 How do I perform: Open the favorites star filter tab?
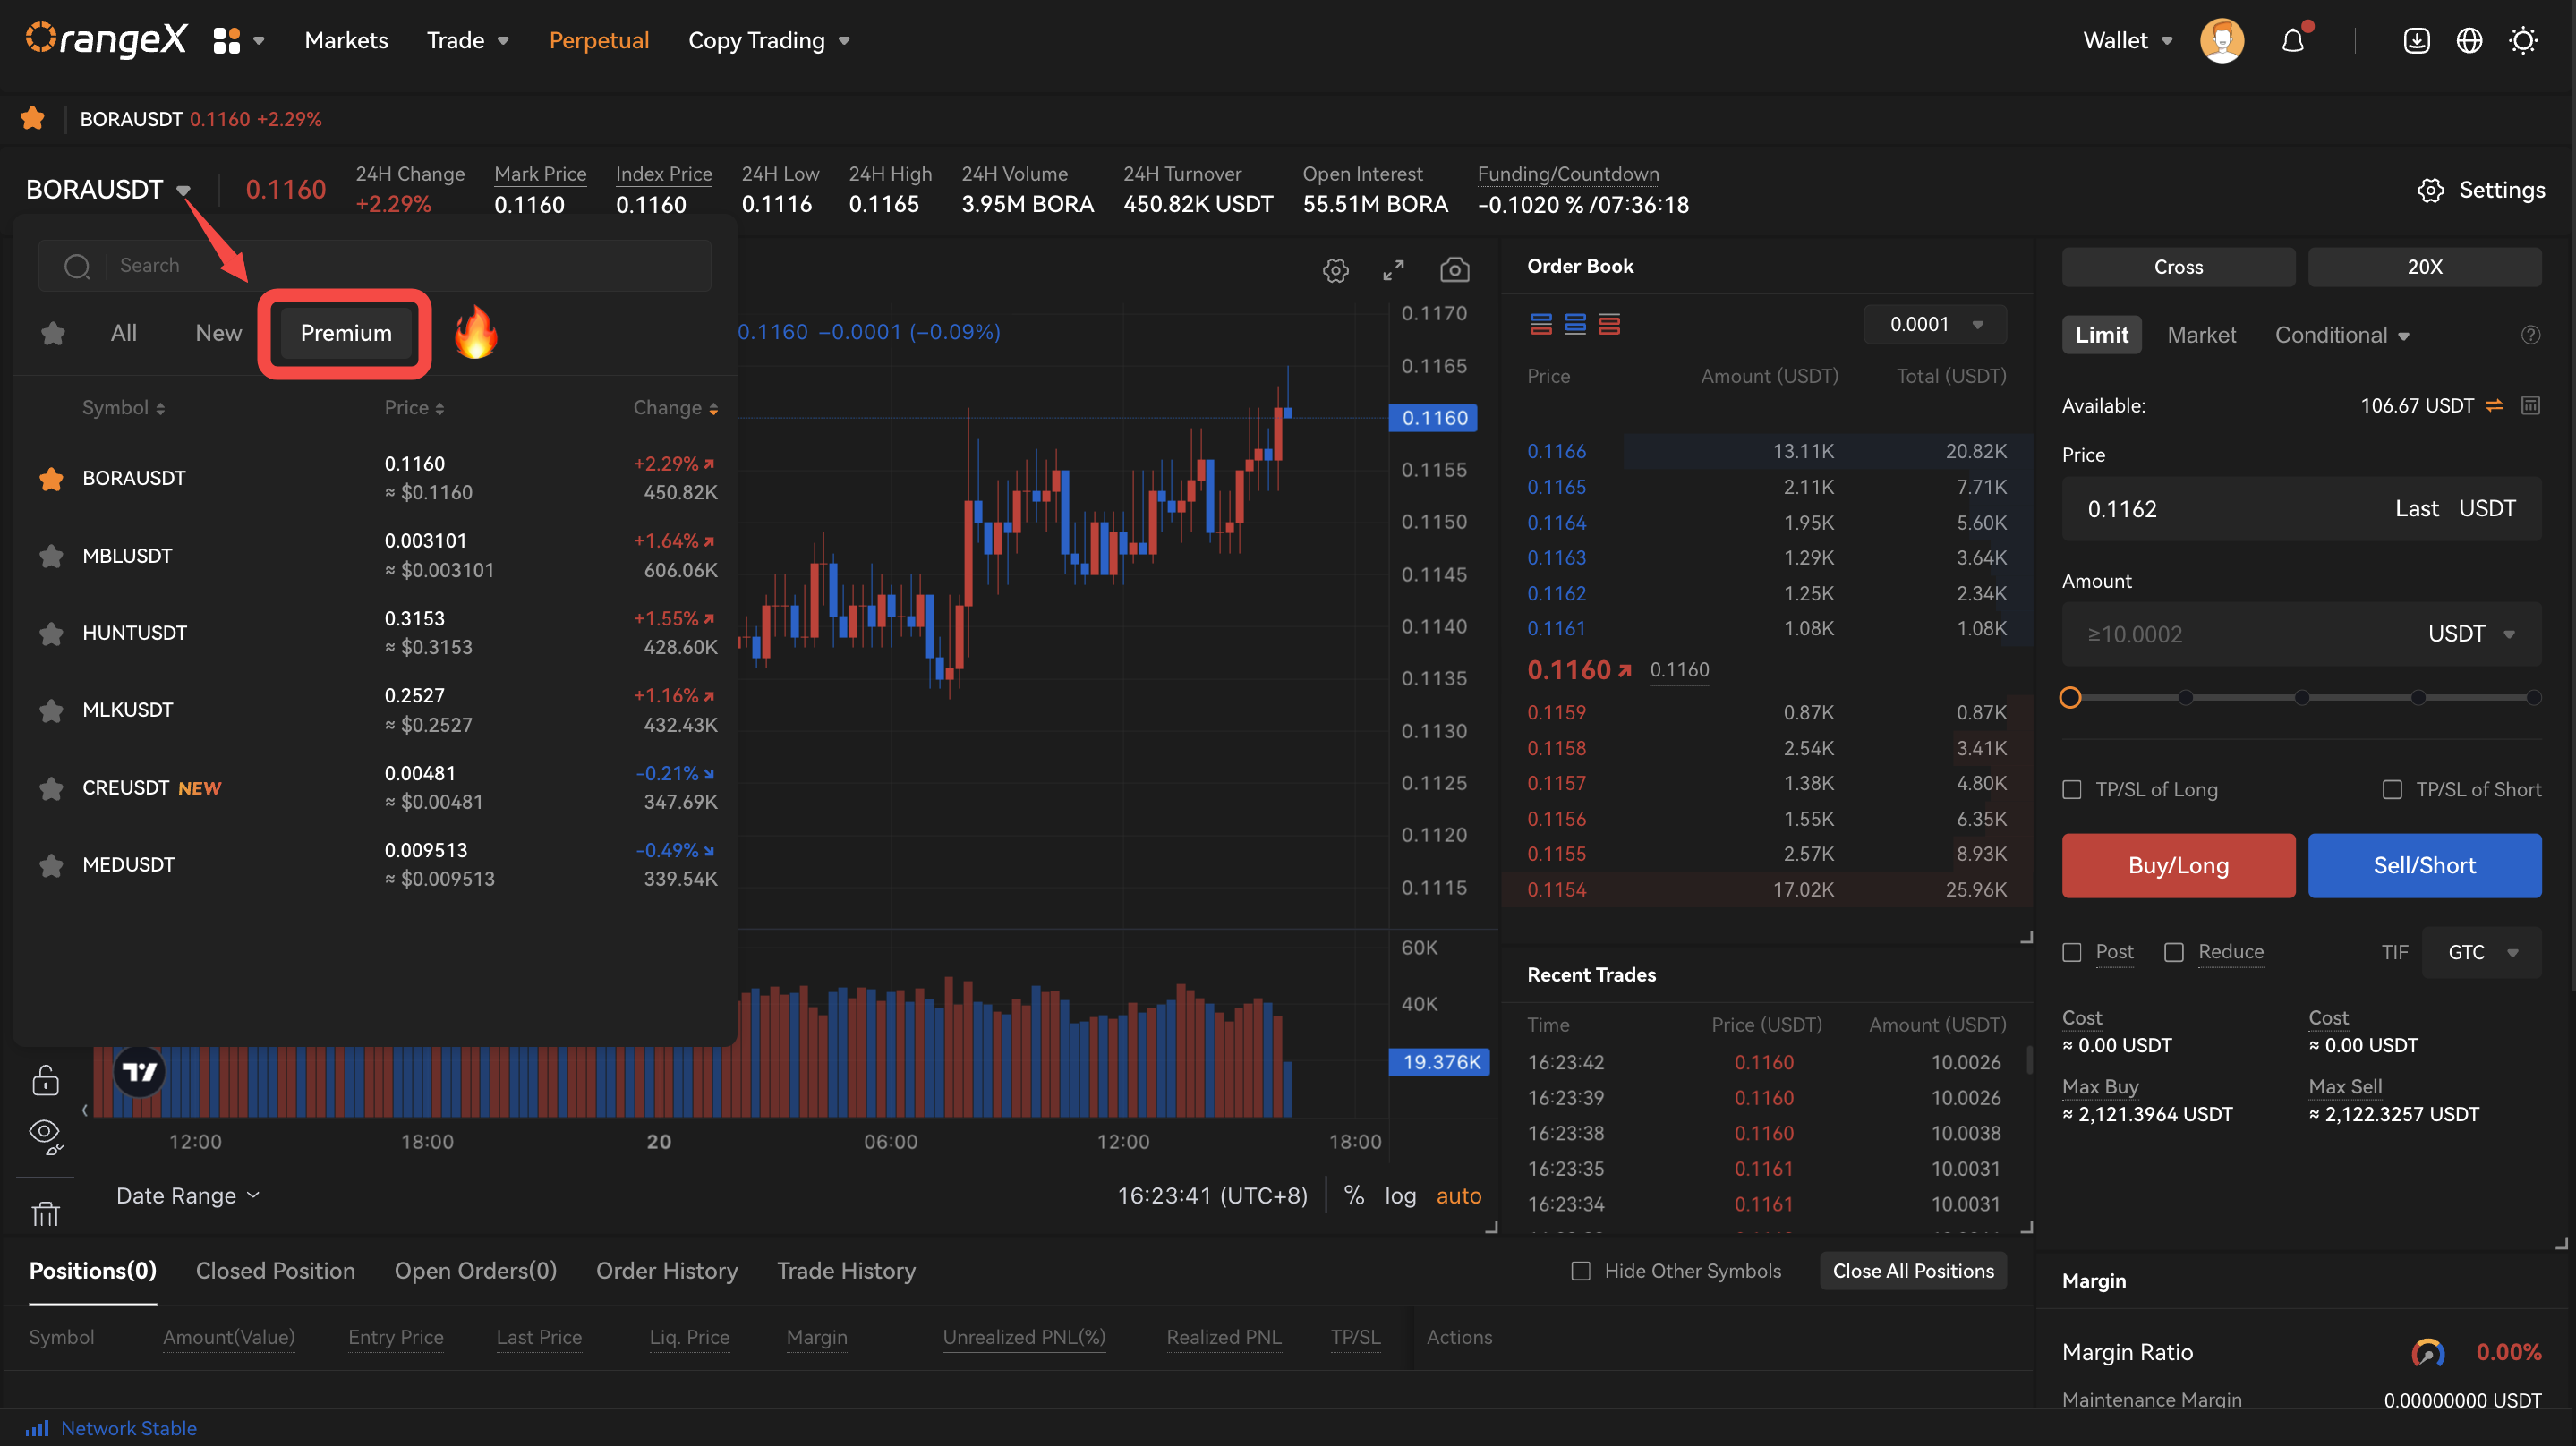53,333
